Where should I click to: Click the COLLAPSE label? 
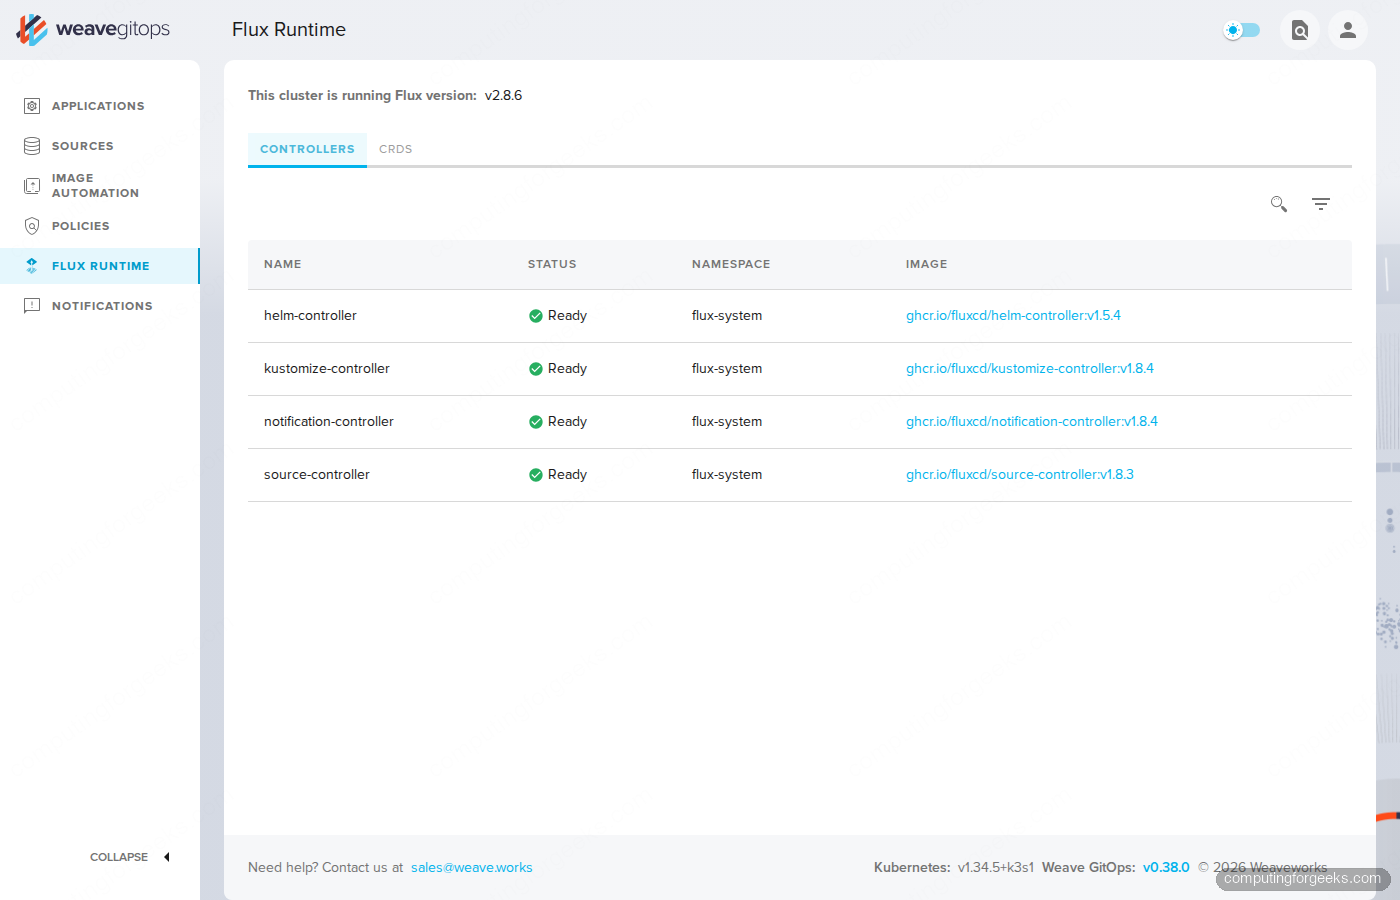(119, 857)
